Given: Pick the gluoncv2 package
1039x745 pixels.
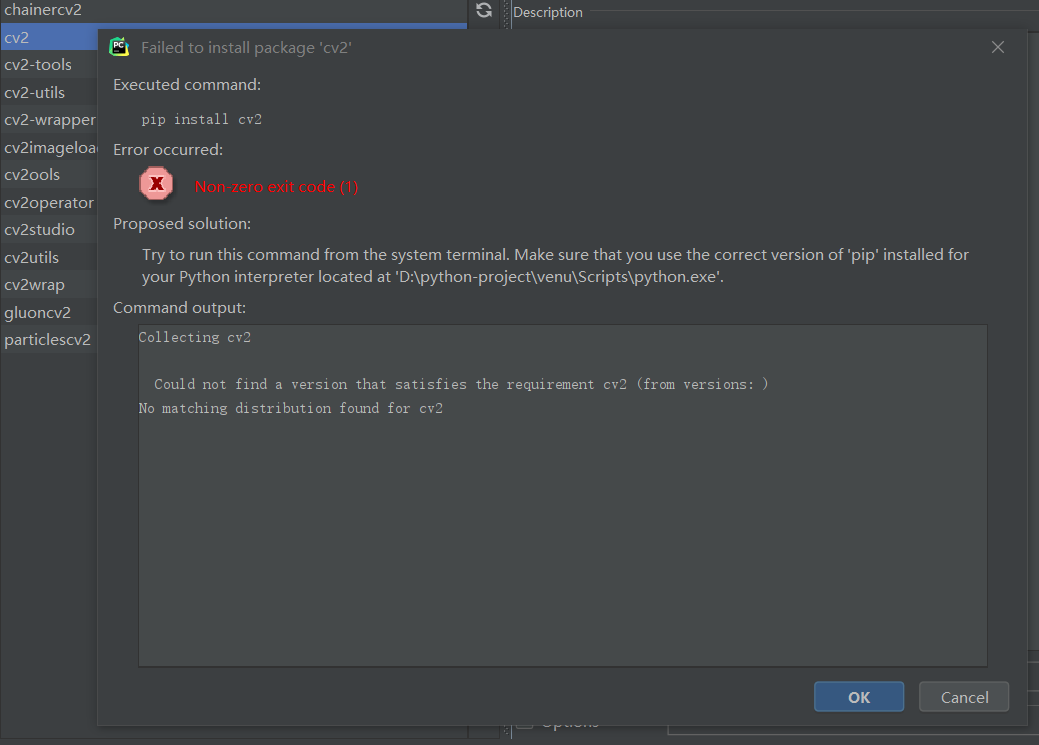Looking at the screenshot, I should point(37,312).
